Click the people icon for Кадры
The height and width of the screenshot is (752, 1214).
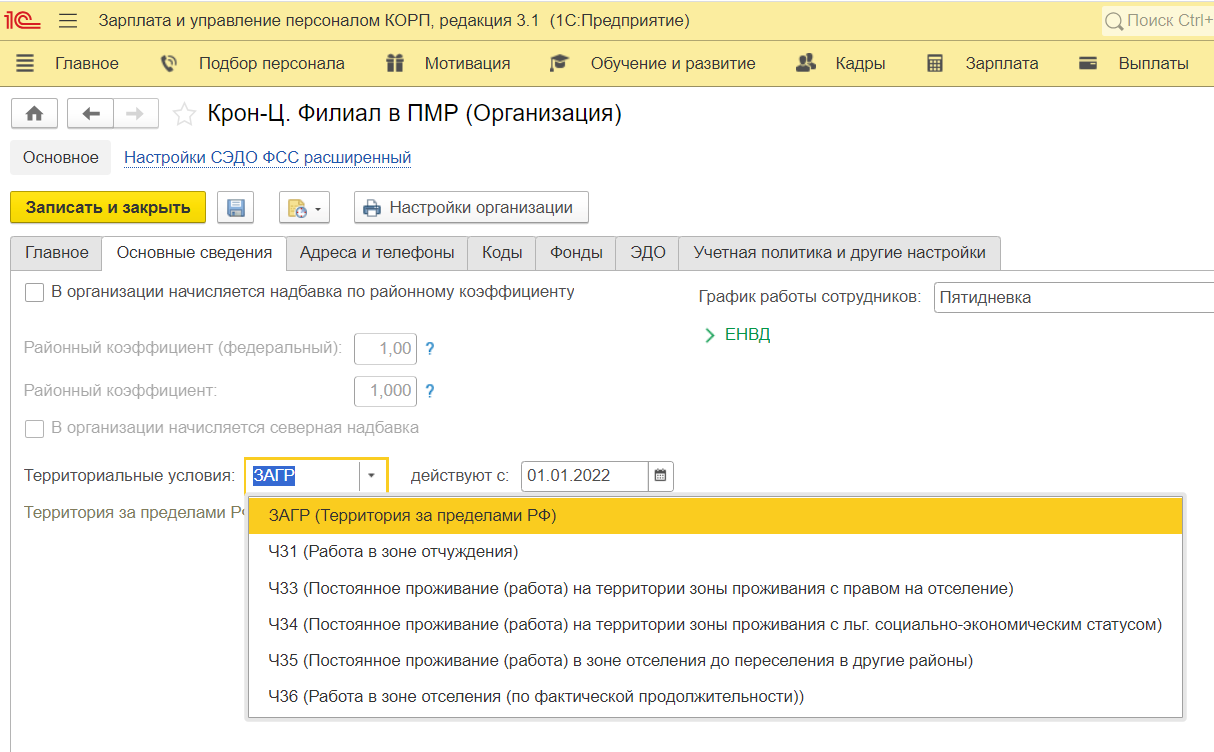click(806, 63)
